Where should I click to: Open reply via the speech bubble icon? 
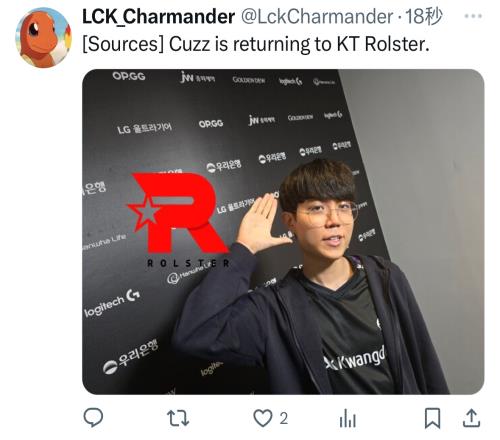pyautogui.click(x=93, y=417)
